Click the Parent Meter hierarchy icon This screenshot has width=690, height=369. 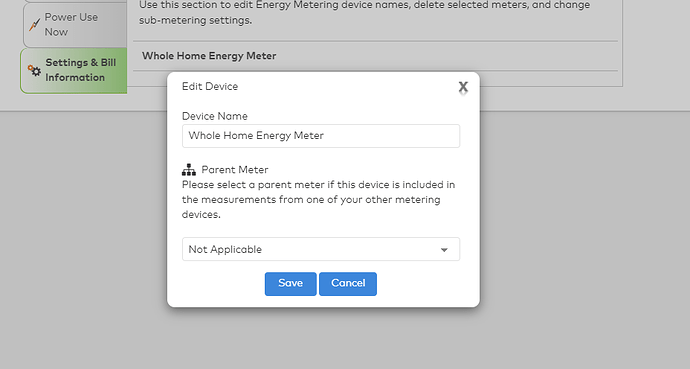[189, 170]
